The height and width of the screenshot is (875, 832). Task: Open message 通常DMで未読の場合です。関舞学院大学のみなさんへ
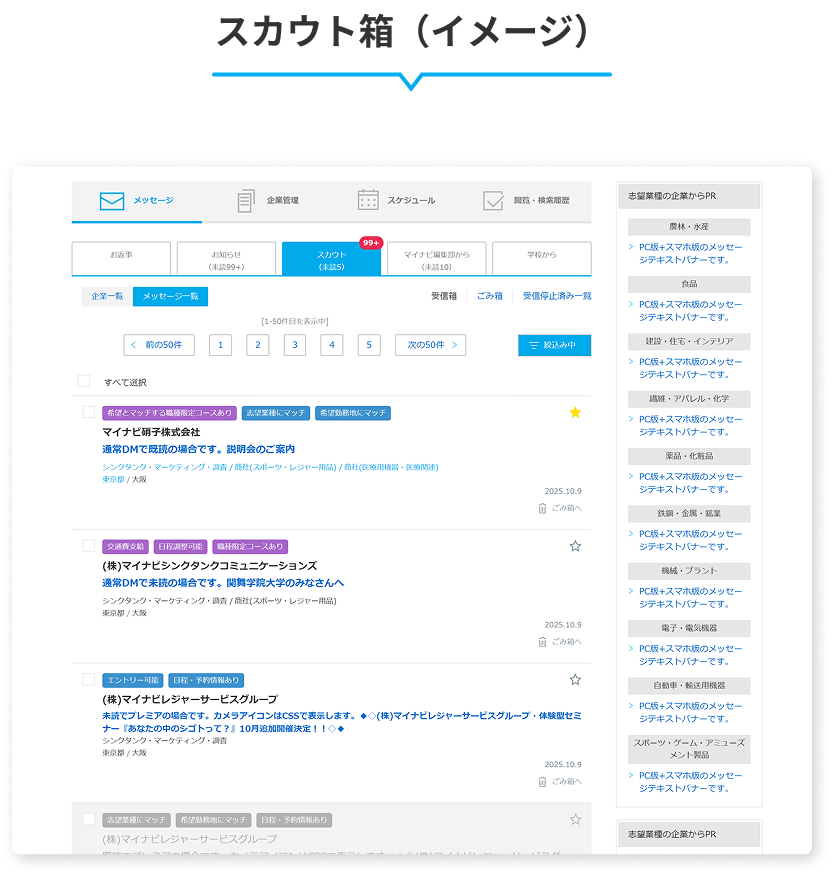[x=223, y=583]
